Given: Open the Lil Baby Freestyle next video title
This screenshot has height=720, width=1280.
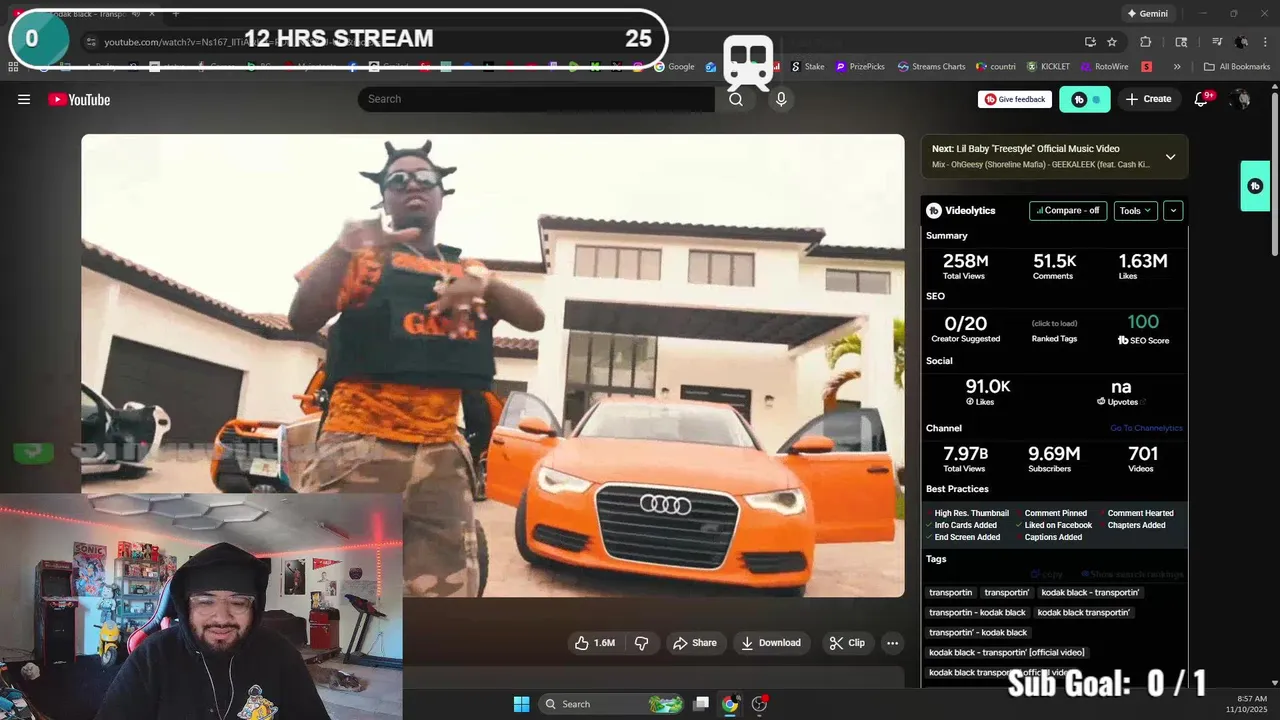Looking at the screenshot, I should pyautogui.click(x=1026, y=149).
